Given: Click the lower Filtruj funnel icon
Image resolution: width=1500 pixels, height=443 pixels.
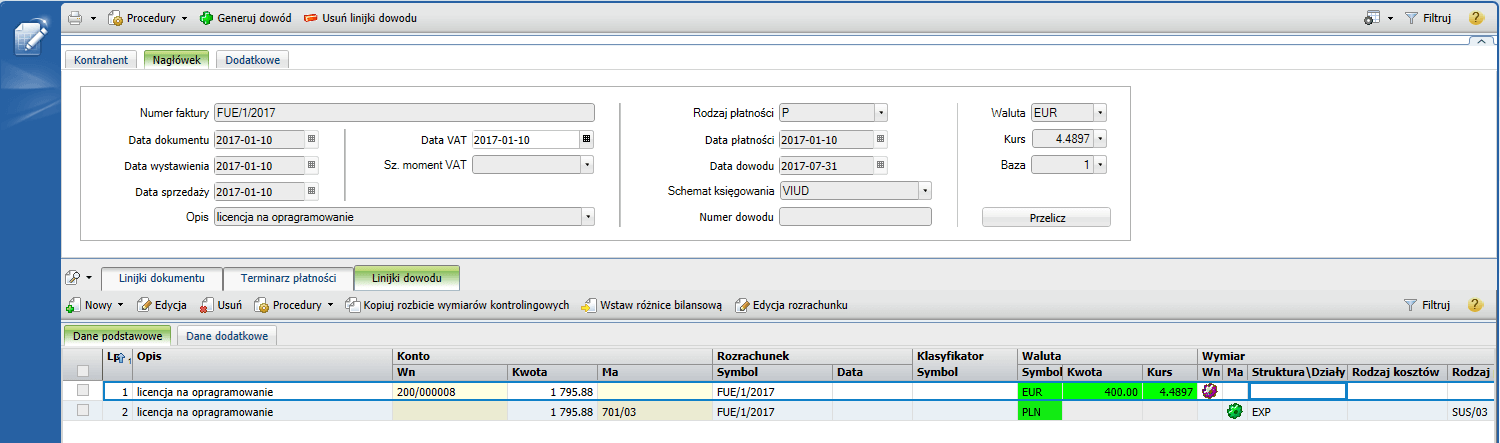Looking at the screenshot, I should pos(1412,305).
